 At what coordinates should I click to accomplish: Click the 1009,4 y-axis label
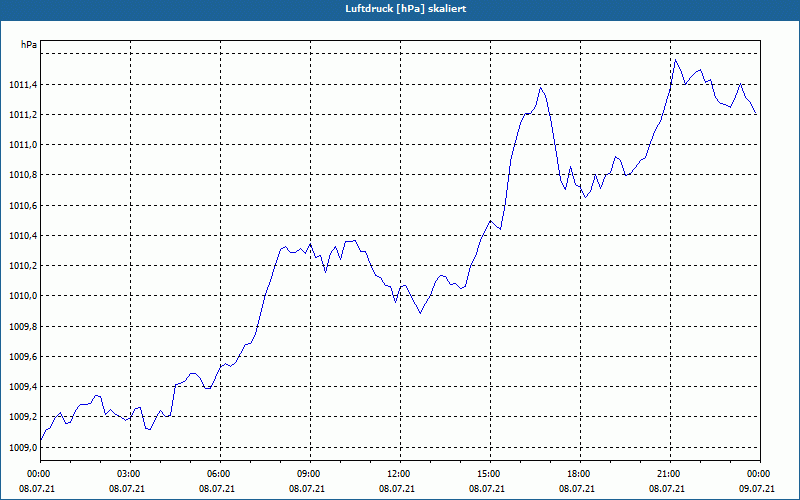(23, 387)
